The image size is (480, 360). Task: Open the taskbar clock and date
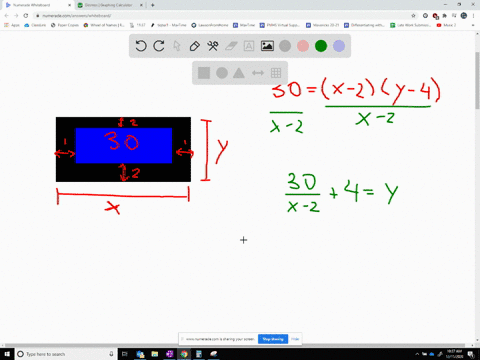[455, 354]
